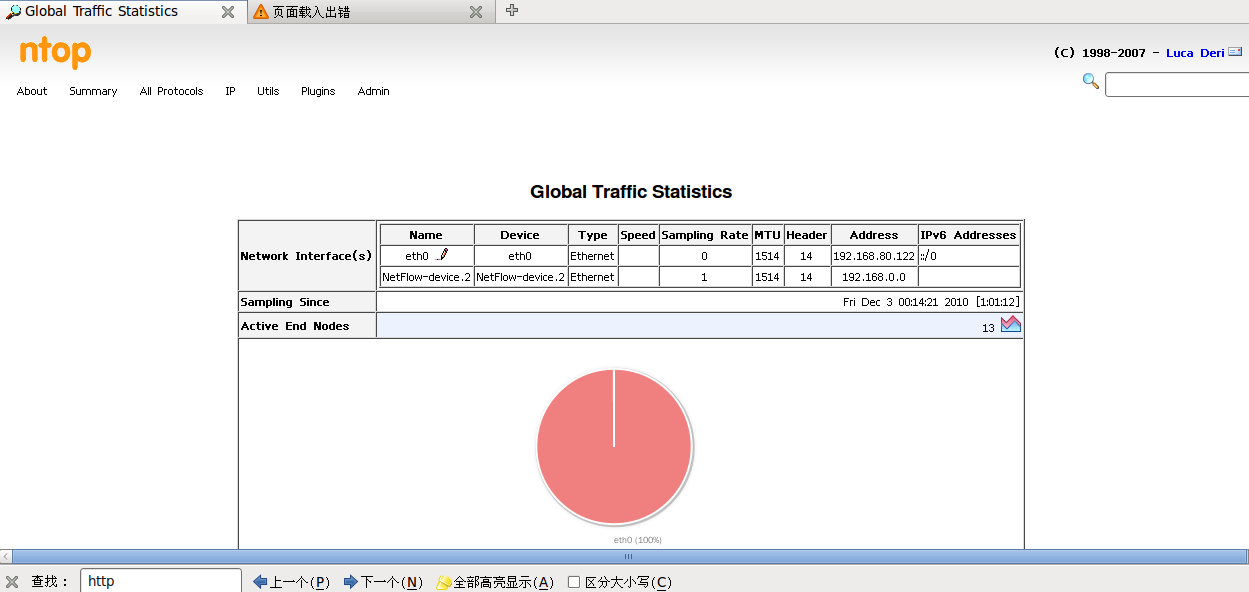Click the ntop logo

pos(55,52)
